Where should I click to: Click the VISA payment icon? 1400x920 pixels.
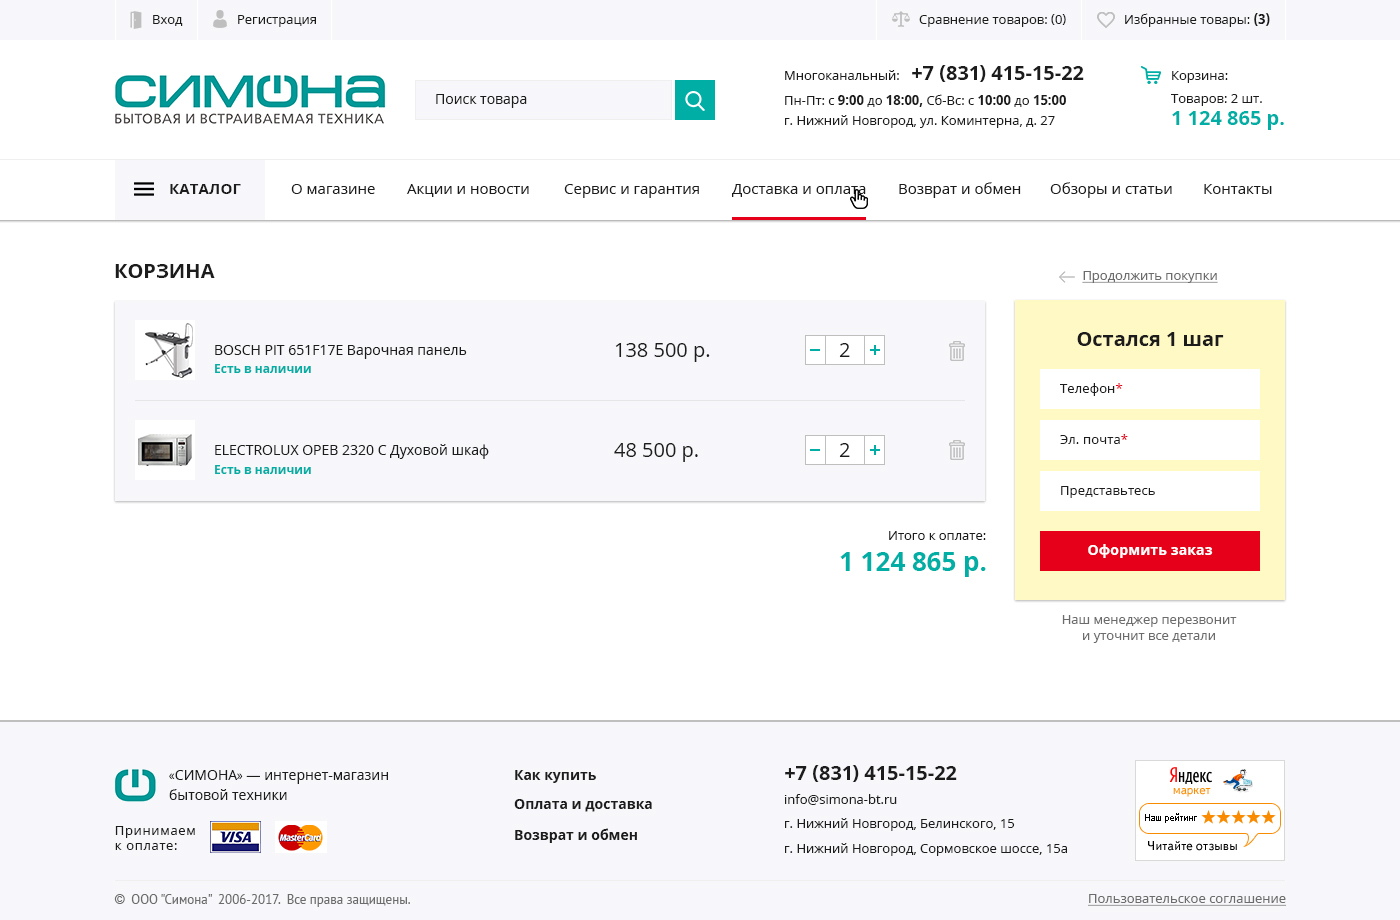[x=235, y=837]
